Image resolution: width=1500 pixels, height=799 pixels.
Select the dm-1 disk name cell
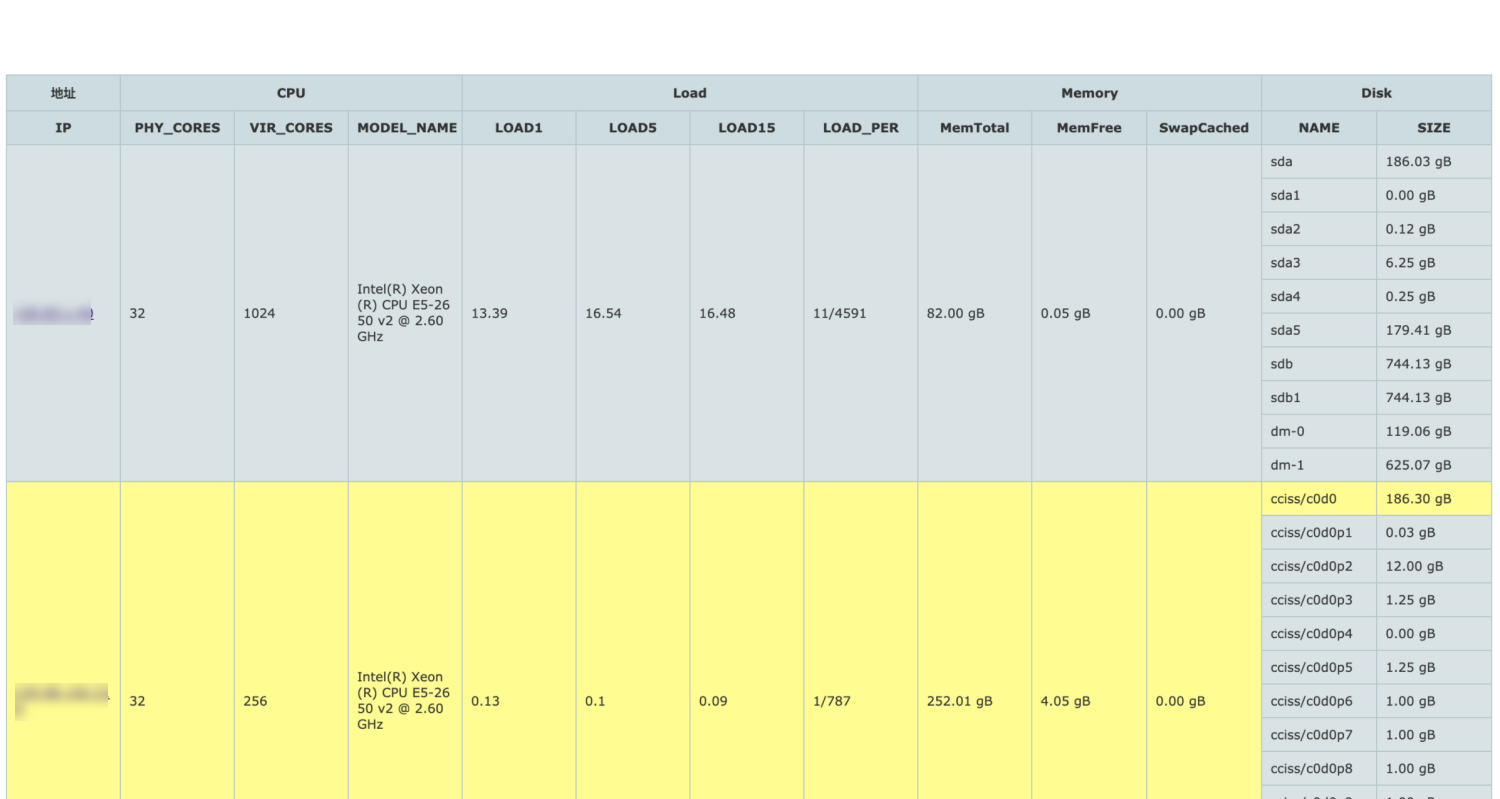tap(1319, 466)
